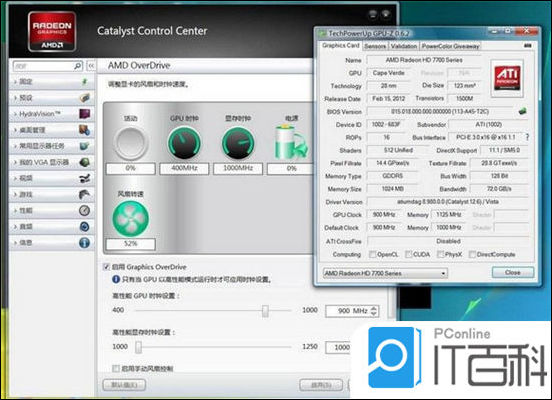The image size is (552, 400).
Task: Click the 常用显示器任务 row icon
Action: pos(84,146)
